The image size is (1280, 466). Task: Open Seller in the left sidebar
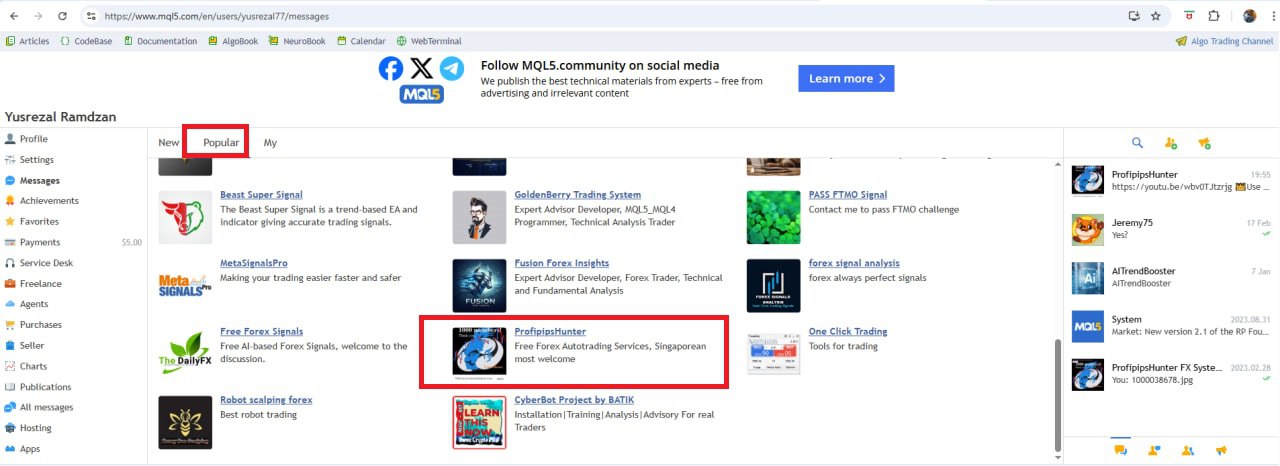click(x=32, y=345)
